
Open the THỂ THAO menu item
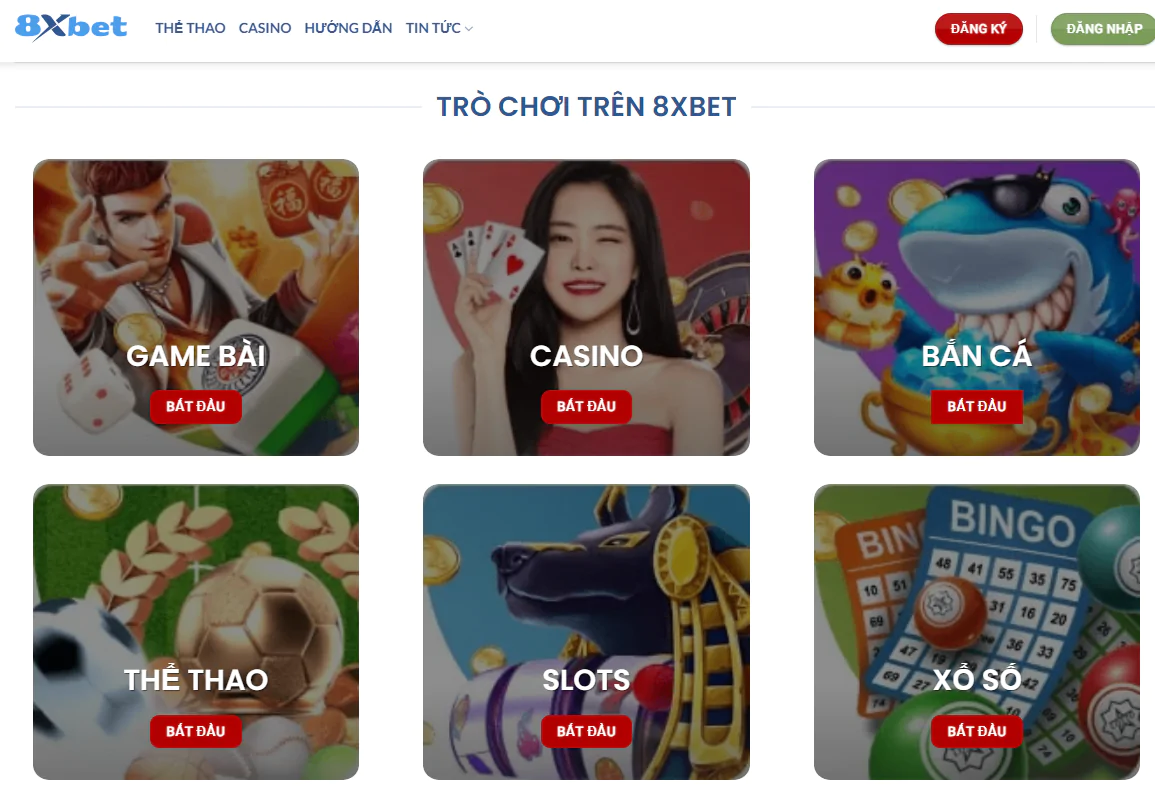tap(190, 28)
